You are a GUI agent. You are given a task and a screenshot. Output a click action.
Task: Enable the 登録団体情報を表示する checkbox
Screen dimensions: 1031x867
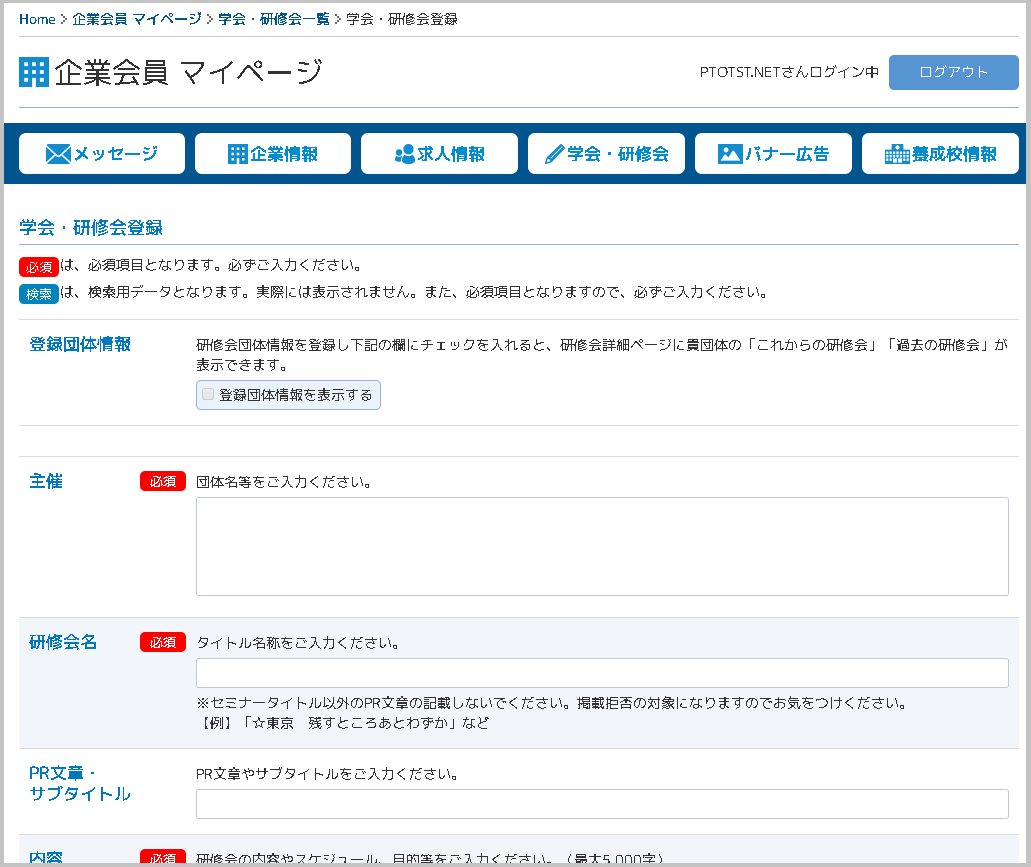point(208,395)
